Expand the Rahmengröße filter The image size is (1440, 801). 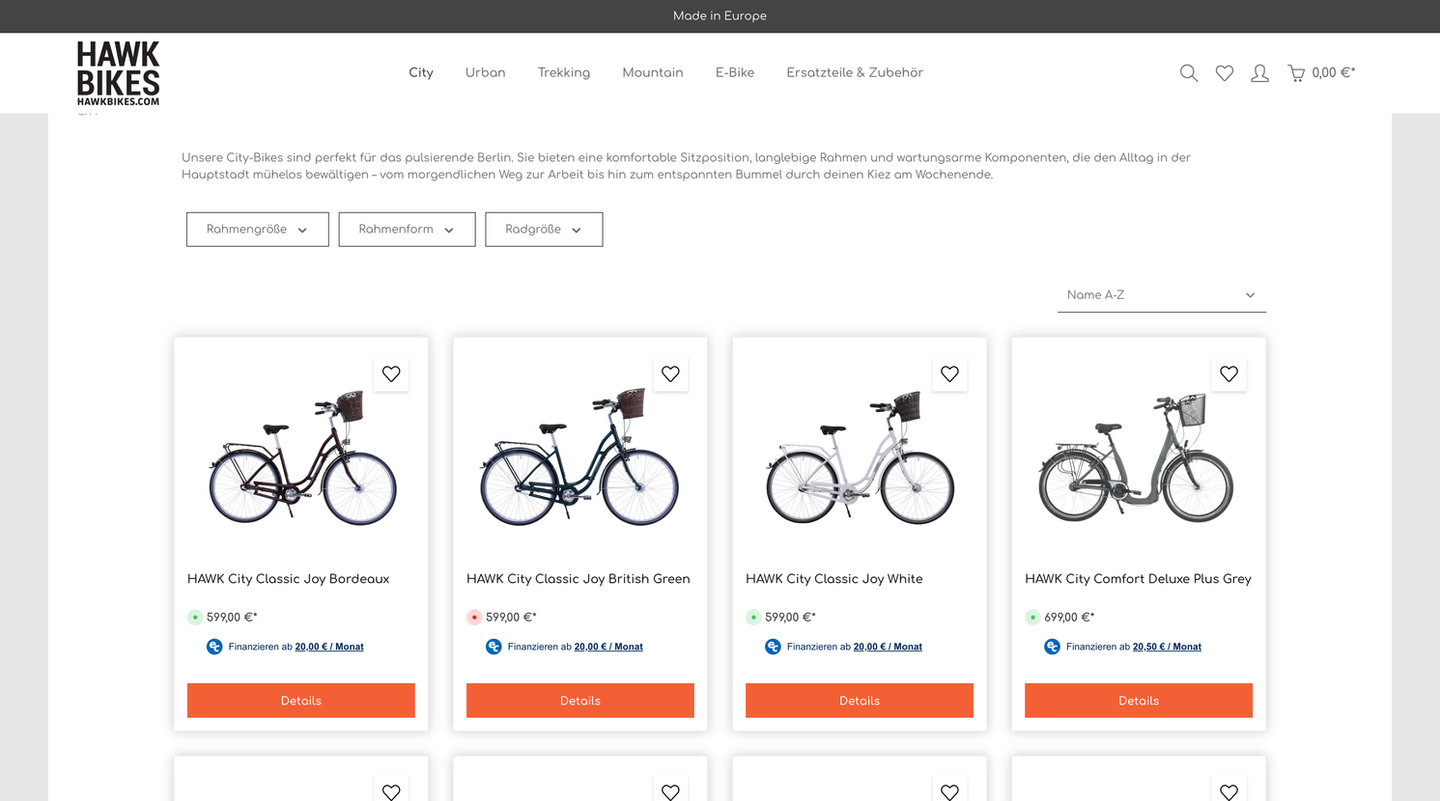pyautogui.click(x=257, y=229)
